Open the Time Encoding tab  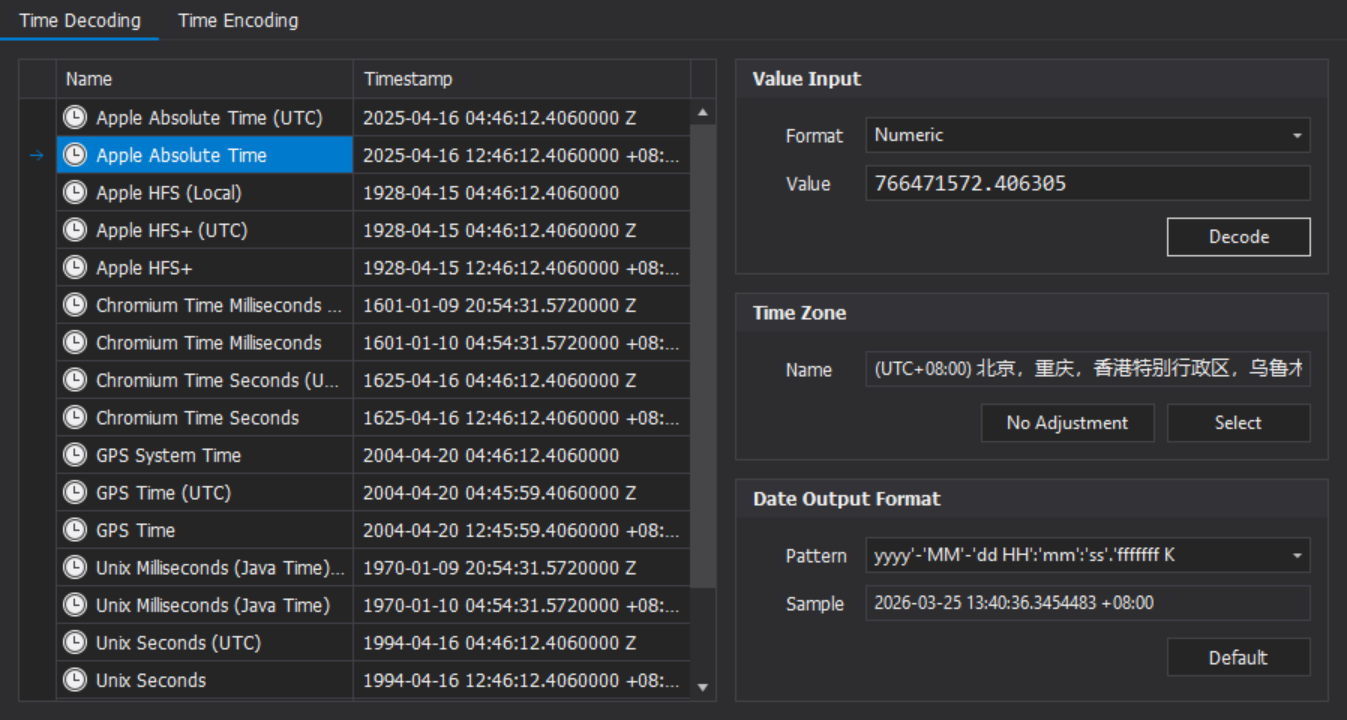(x=238, y=20)
